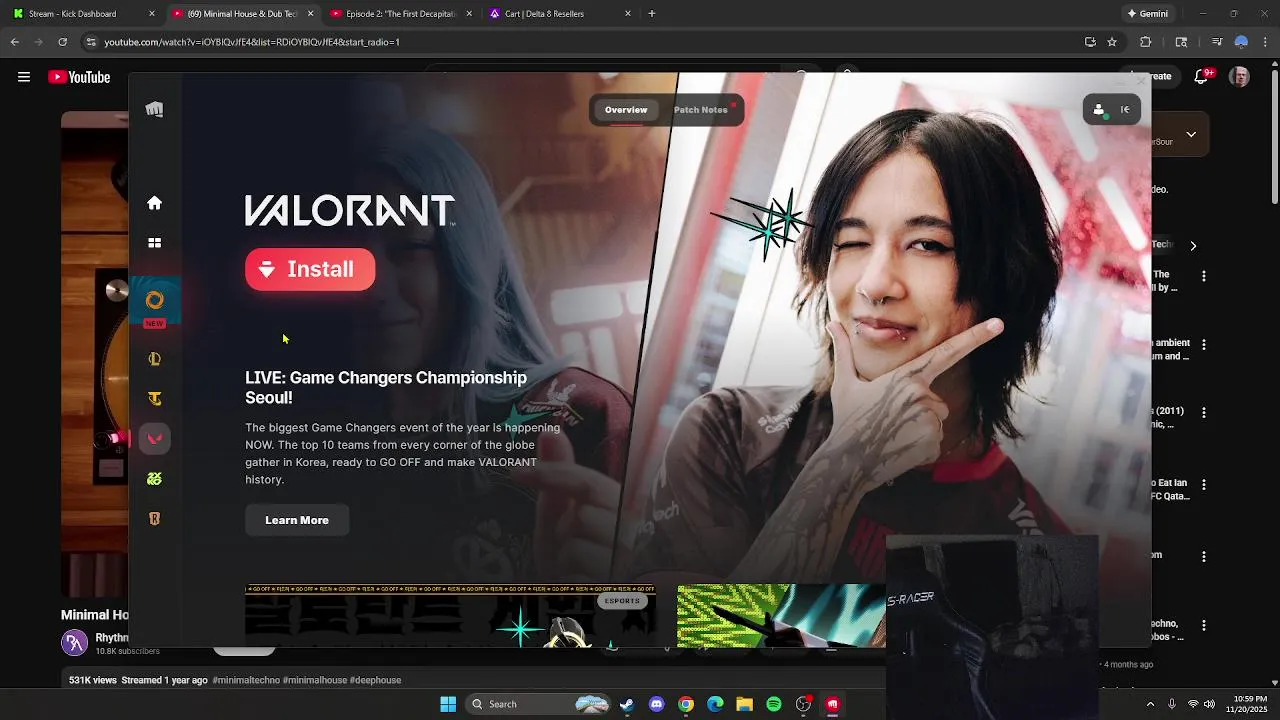
Task: Show next filter chips with the arrow
Action: click(1193, 246)
